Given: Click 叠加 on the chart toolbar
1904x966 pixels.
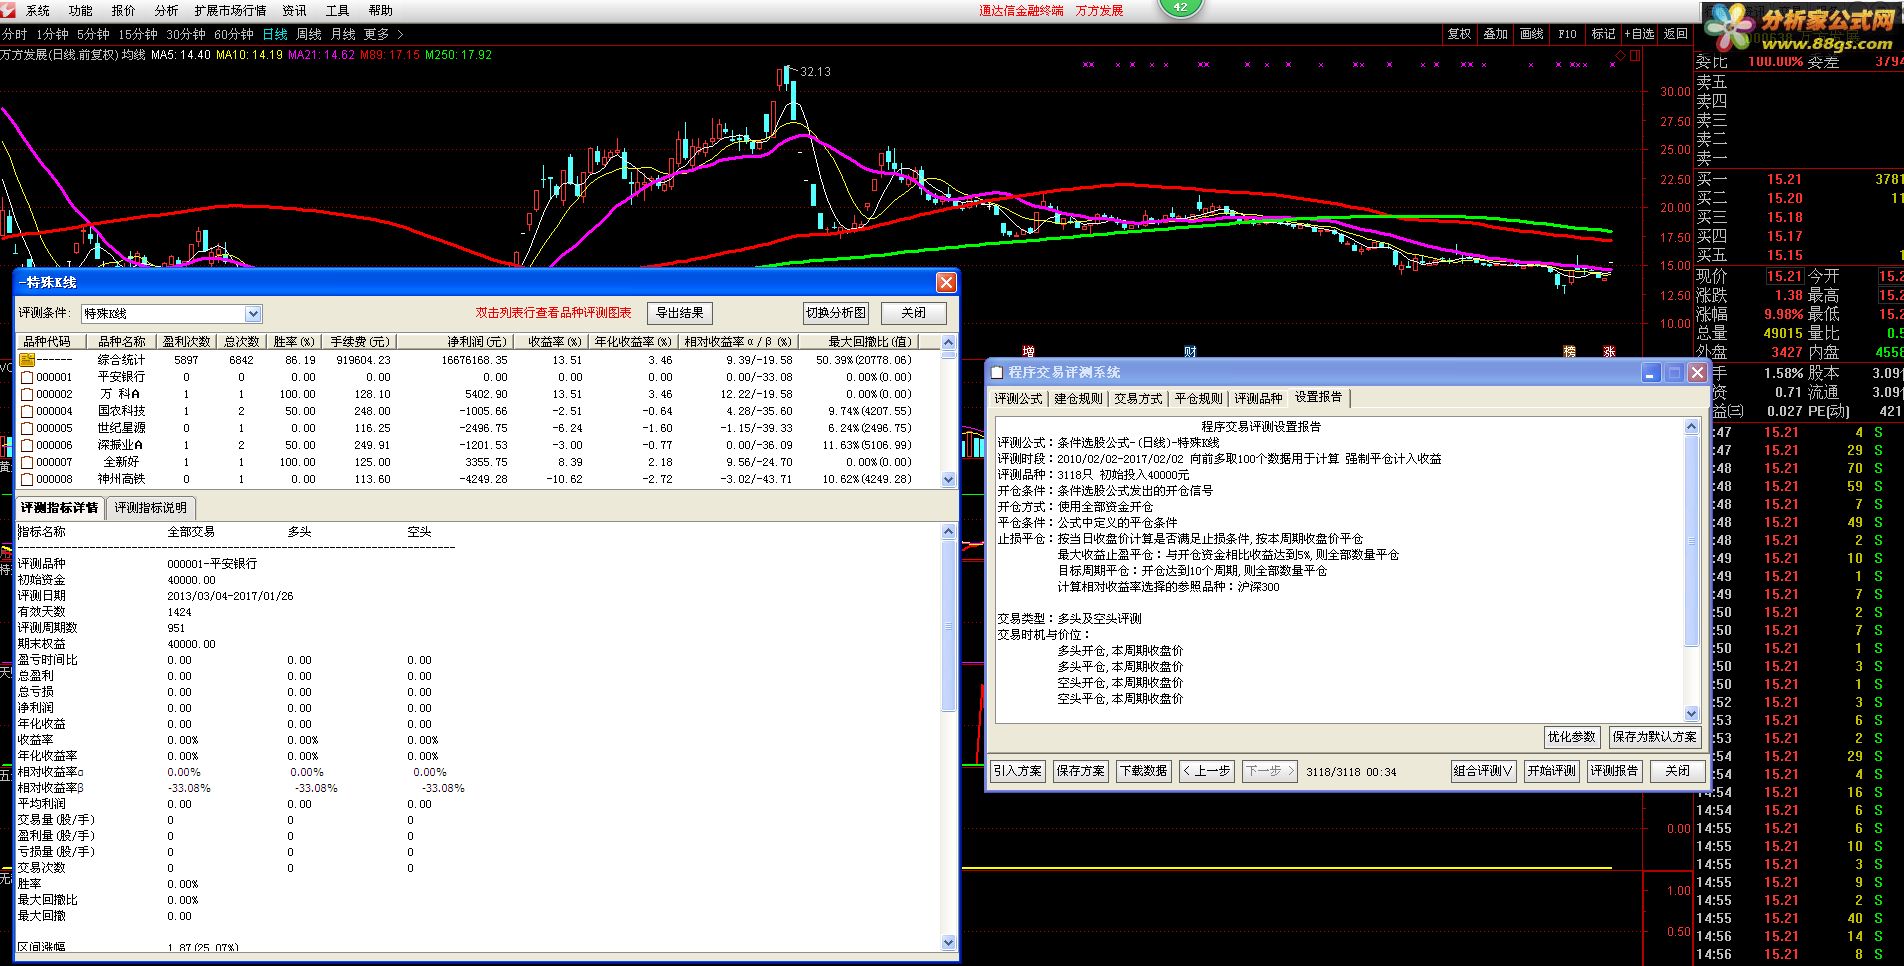Looking at the screenshot, I should pos(1495,34).
